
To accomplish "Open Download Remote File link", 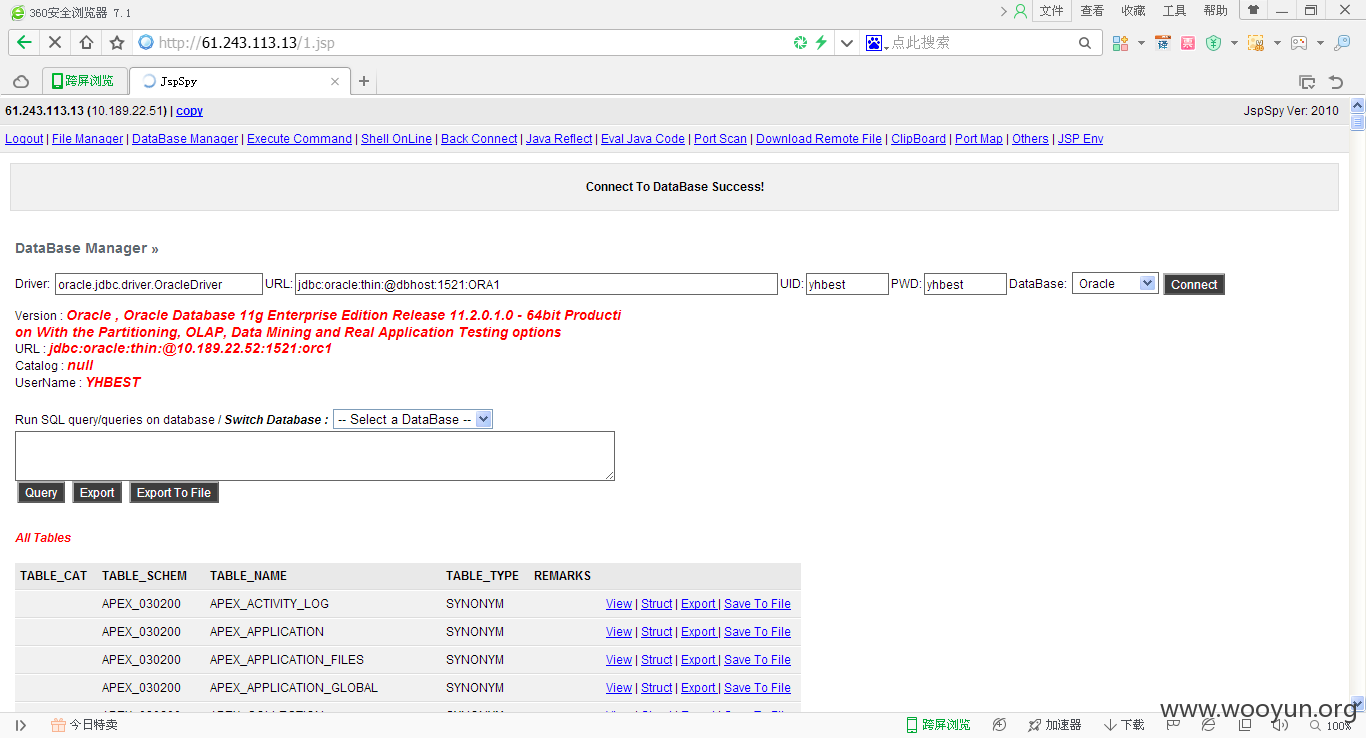I will point(819,139).
